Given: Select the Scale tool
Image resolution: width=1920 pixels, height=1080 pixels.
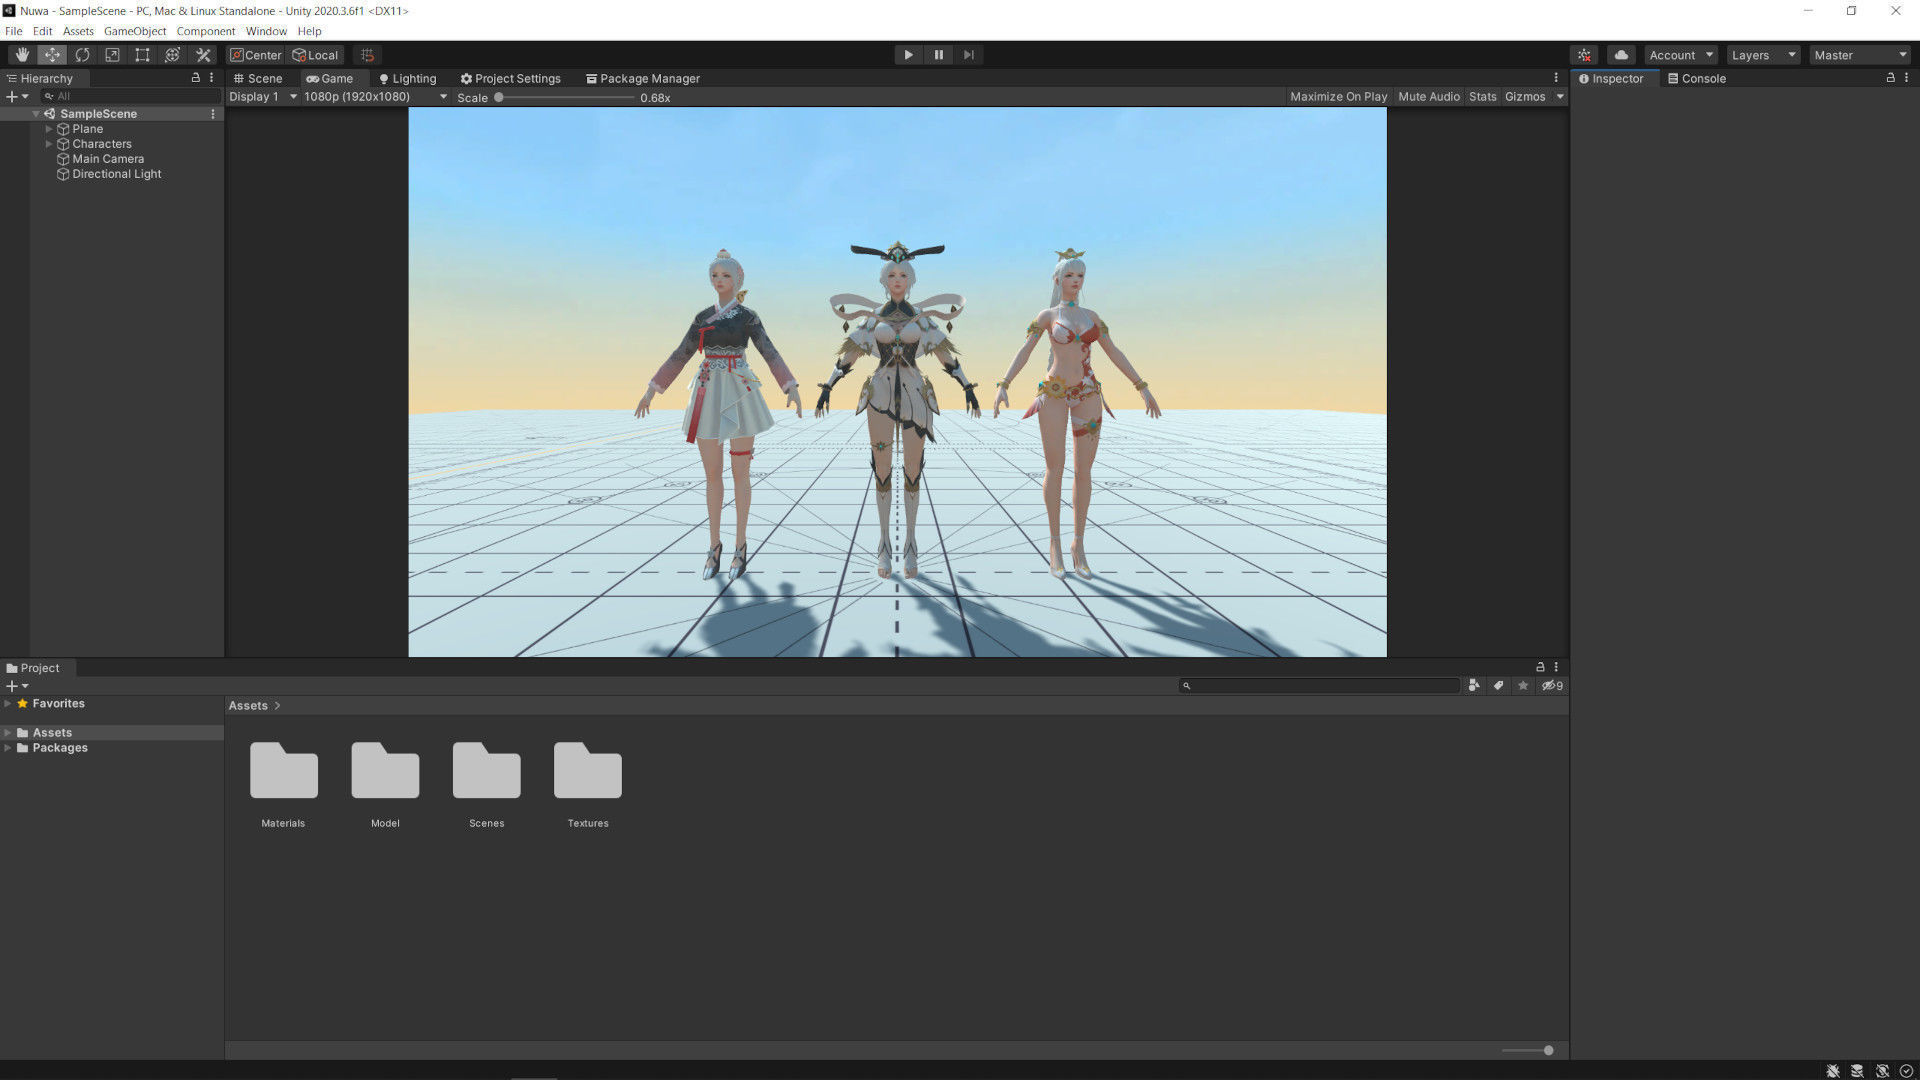Looking at the screenshot, I should pyautogui.click(x=112, y=55).
